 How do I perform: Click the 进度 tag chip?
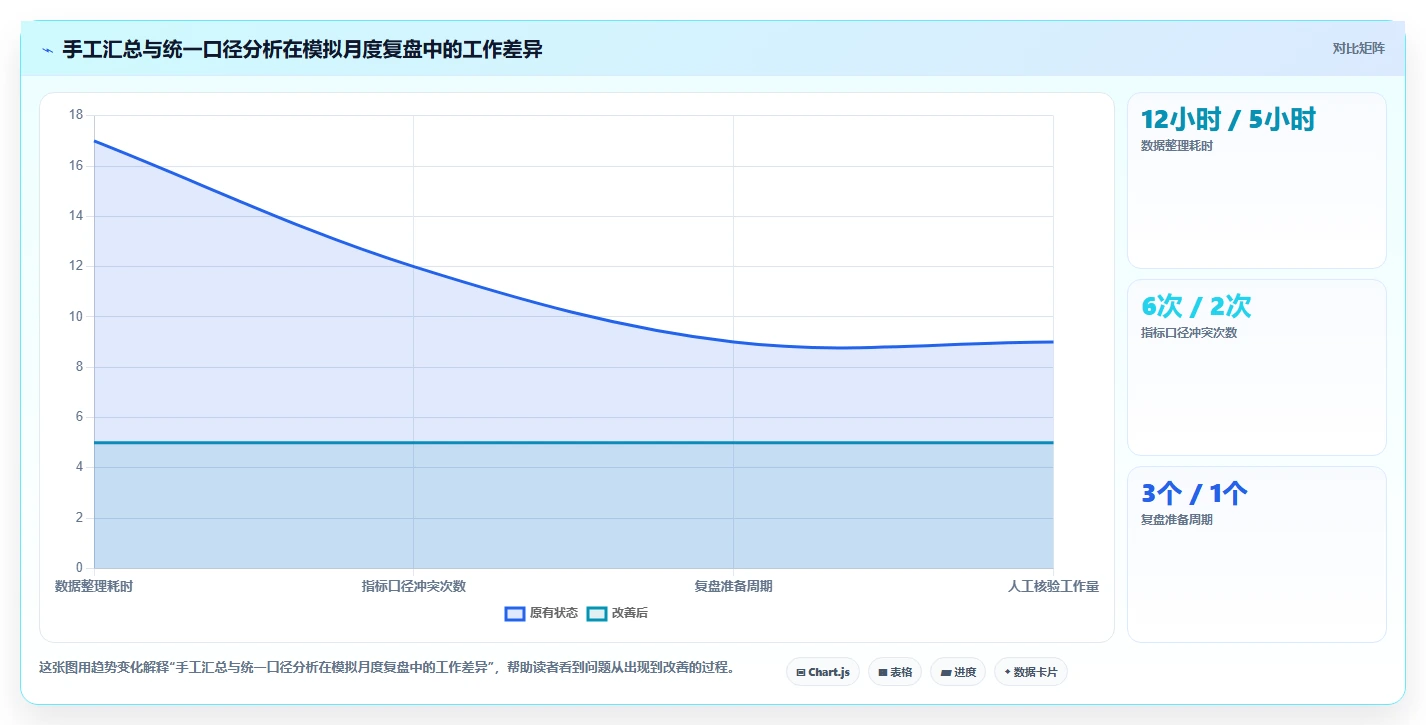pos(958,672)
